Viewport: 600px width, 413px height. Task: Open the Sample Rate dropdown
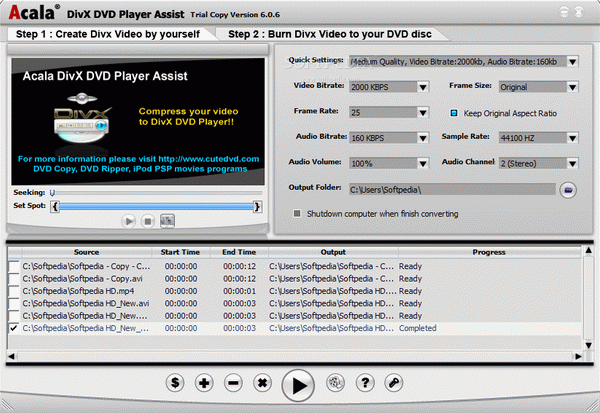click(572, 138)
